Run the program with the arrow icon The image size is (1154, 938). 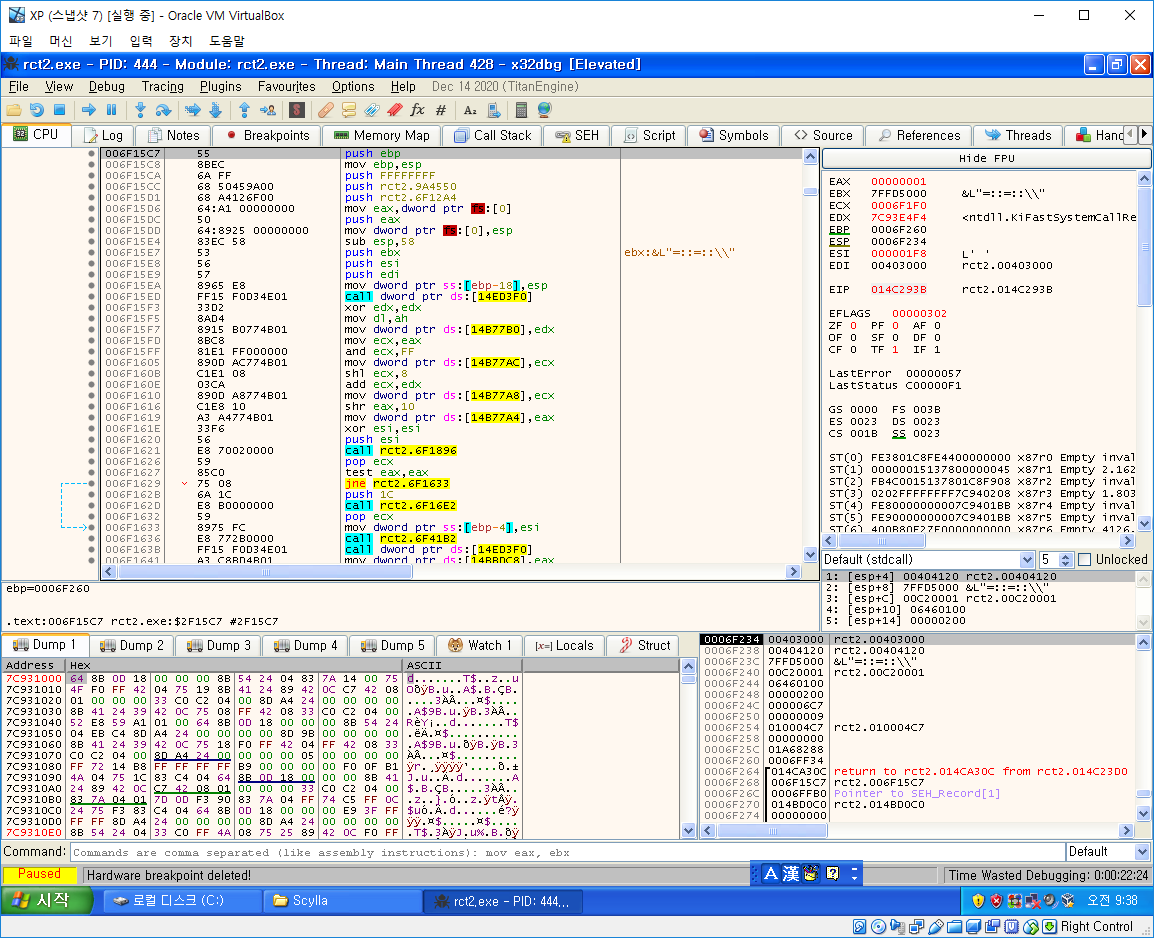(x=89, y=110)
